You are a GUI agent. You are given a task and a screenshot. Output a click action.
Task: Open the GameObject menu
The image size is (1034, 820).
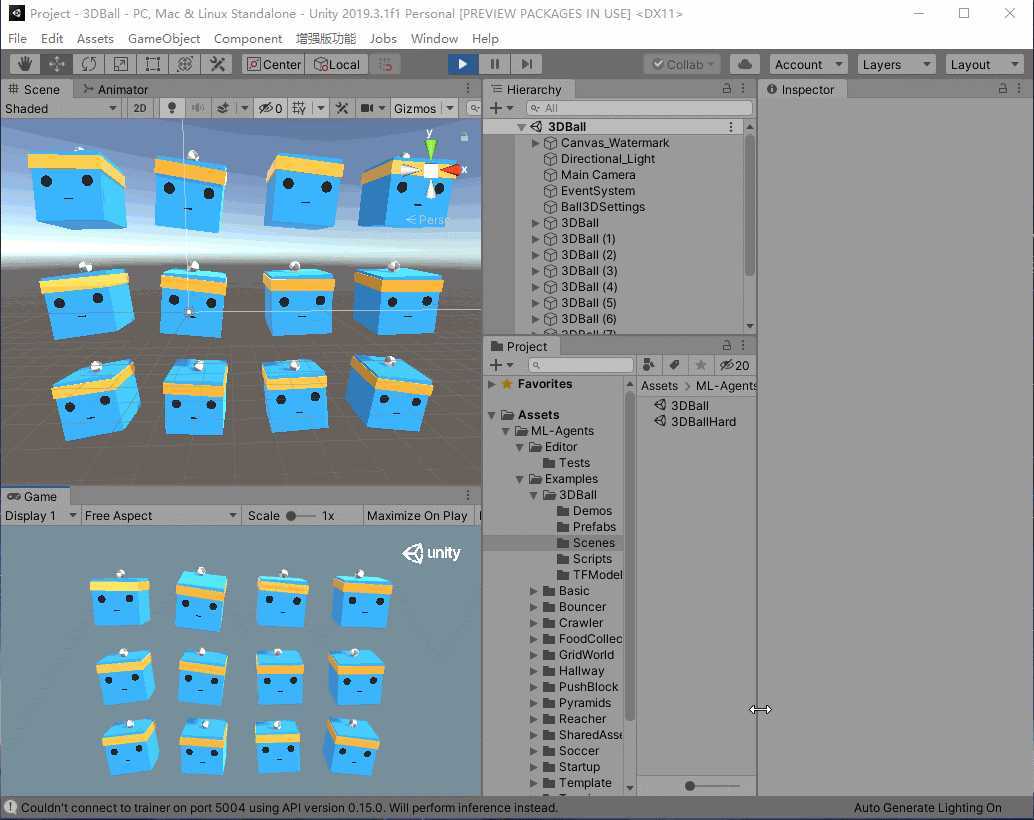164,38
